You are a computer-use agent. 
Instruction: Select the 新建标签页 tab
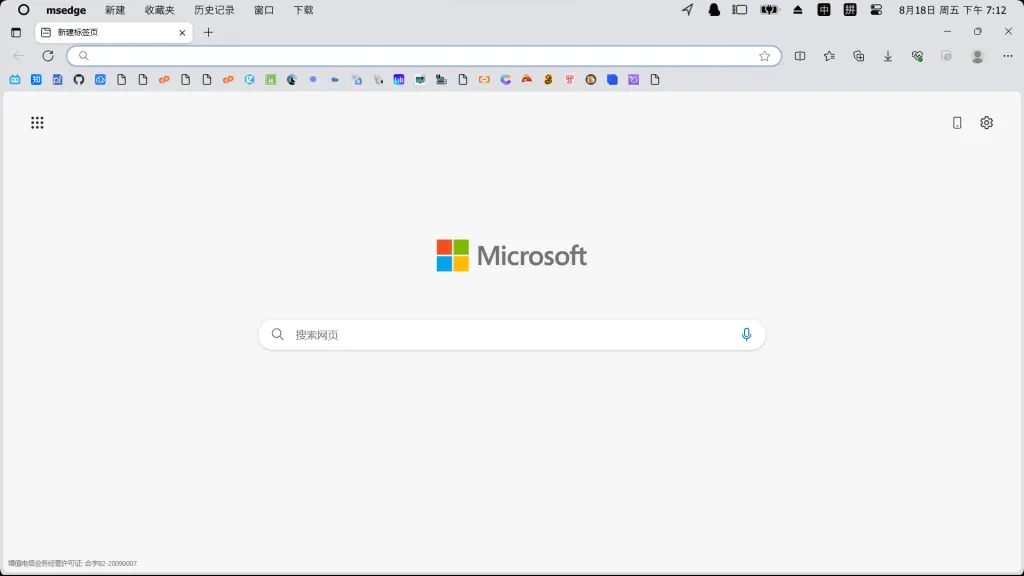[x=114, y=32]
